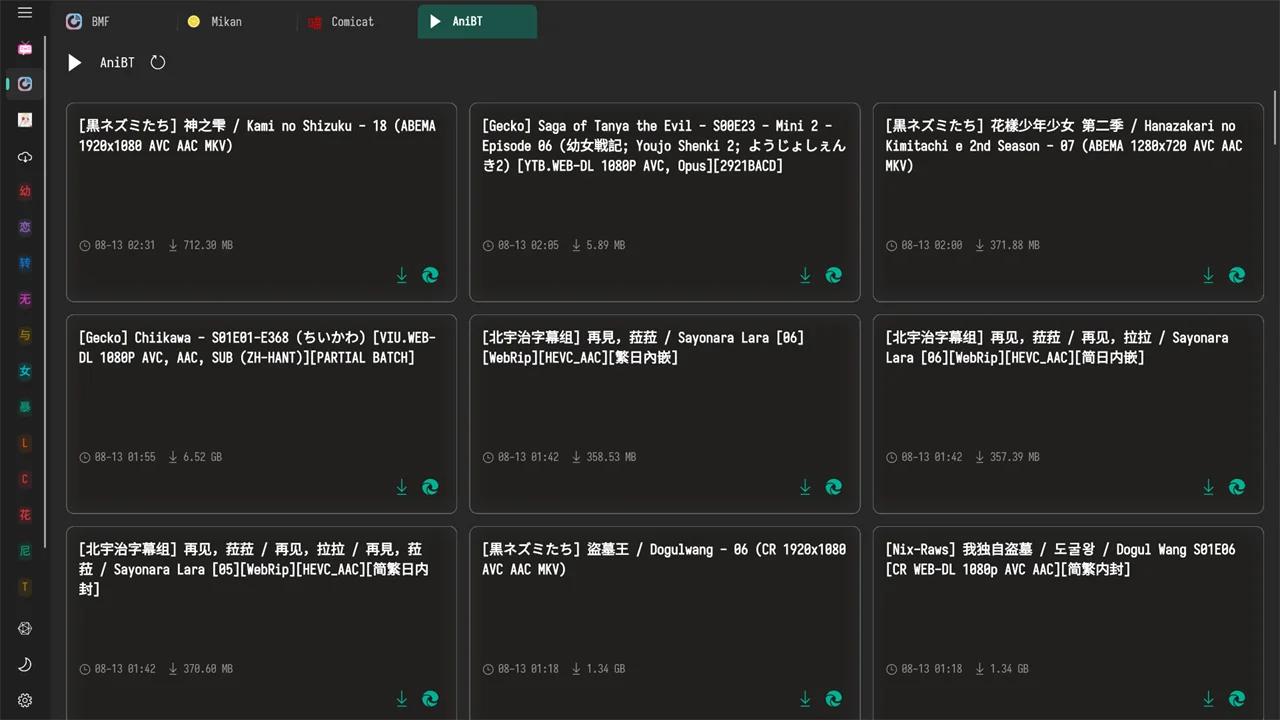The width and height of the screenshot is (1280, 720).
Task: Click the Kami no Shizuku 18 title
Action: pyautogui.click(x=257, y=136)
